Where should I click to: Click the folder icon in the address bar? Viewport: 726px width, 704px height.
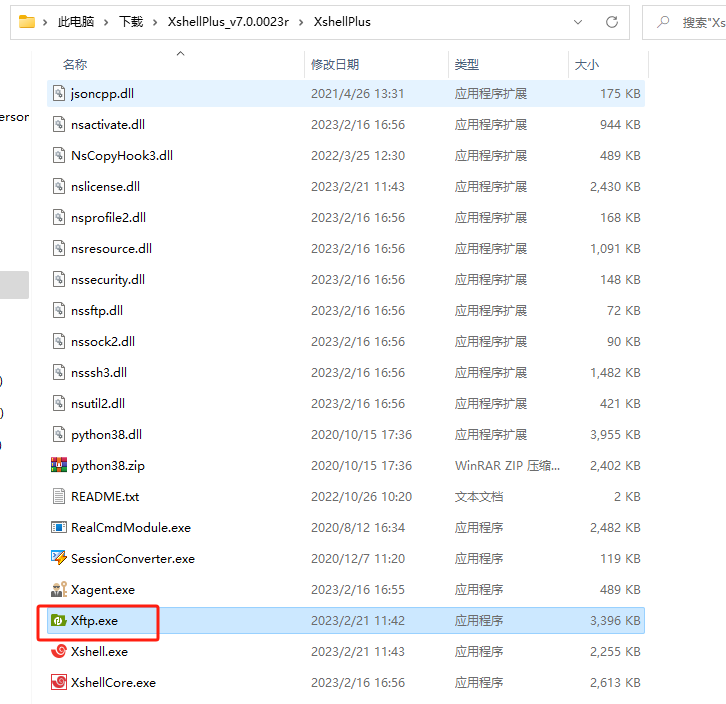[x=27, y=22]
